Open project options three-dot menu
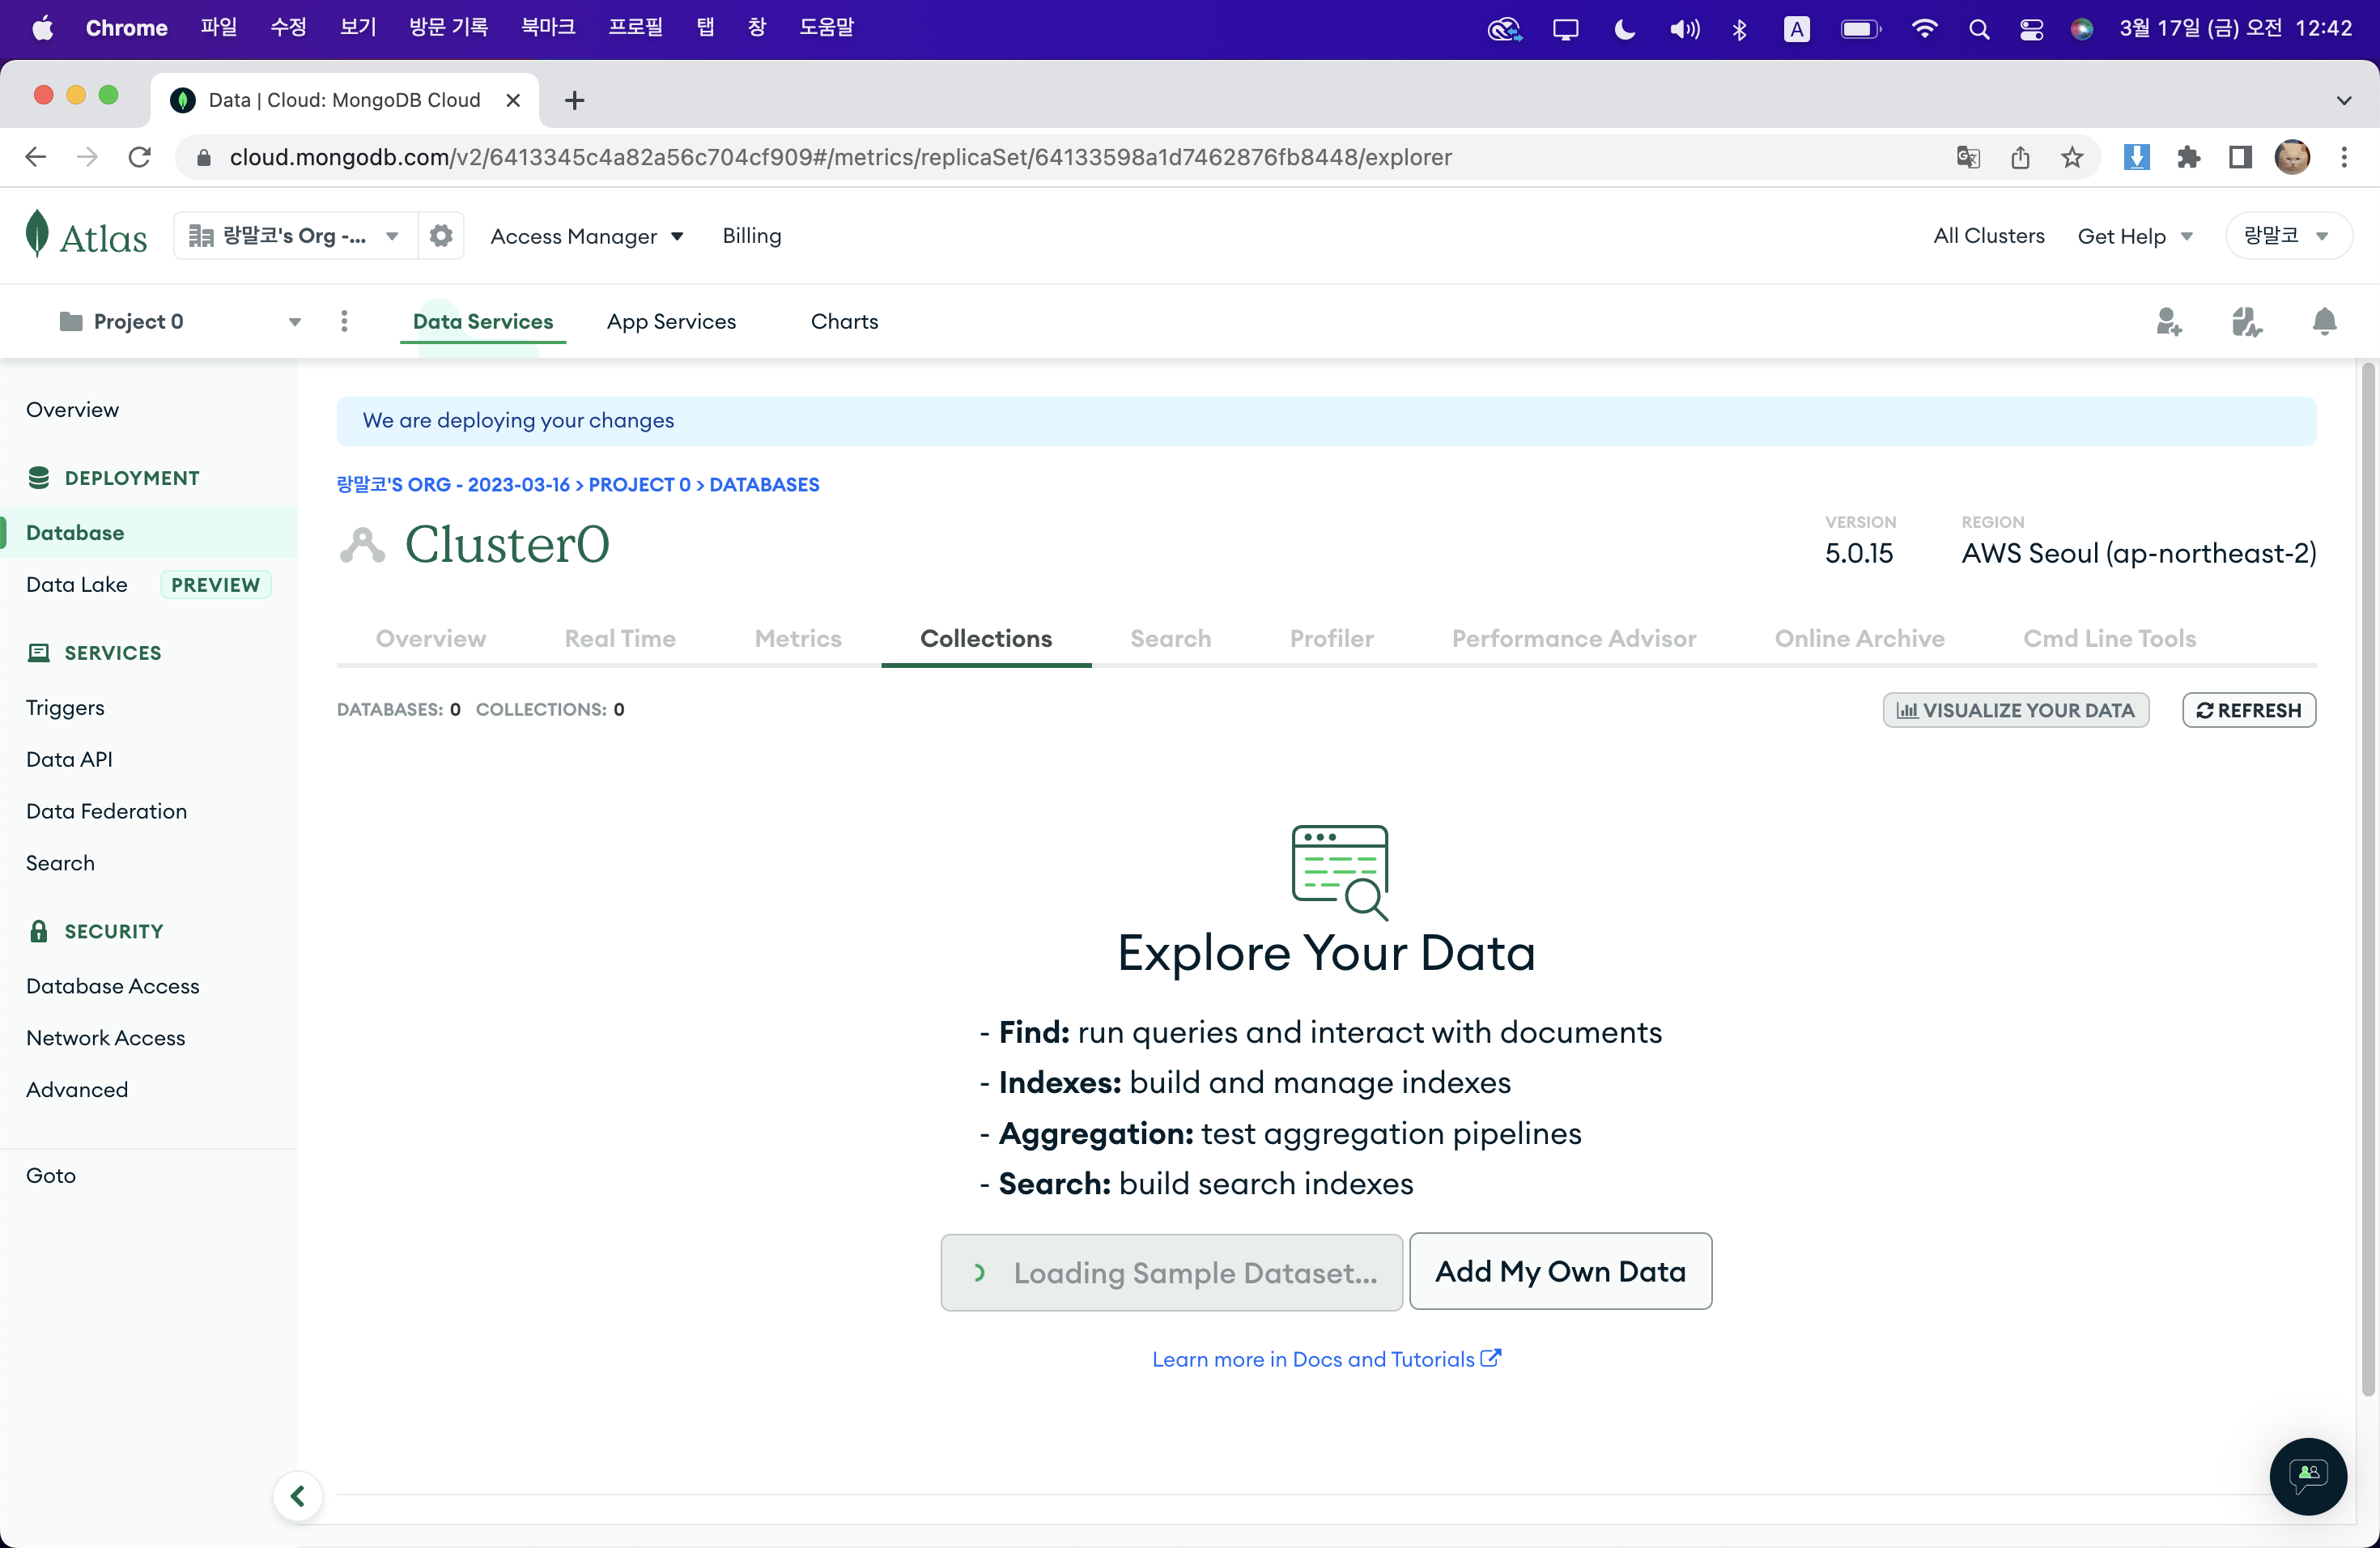Image resolution: width=2380 pixels, height=1548 pixels. coord(344,321)
